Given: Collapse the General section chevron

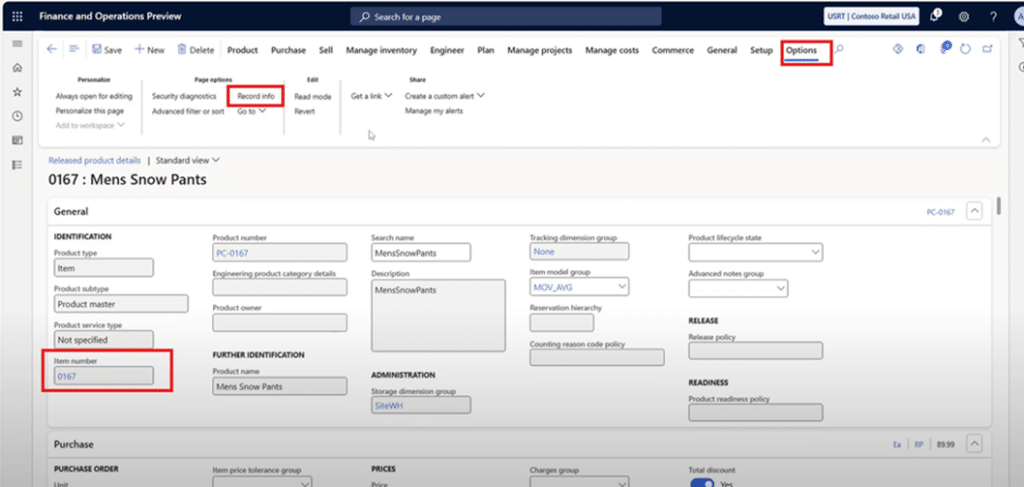Looking at the screenshot, I should [974, 212].
